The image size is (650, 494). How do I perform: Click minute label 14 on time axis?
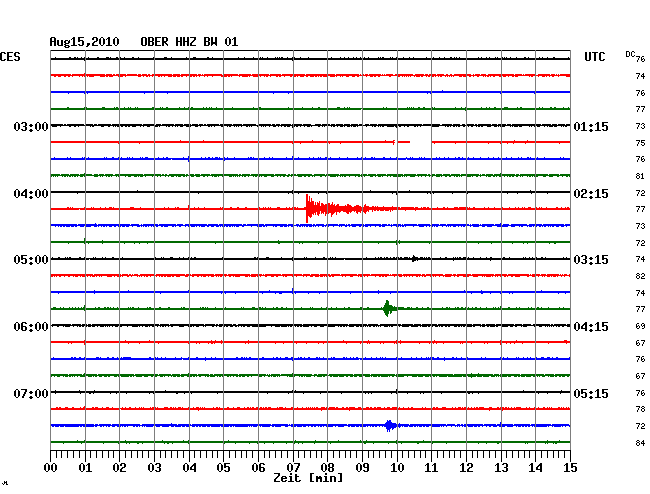(x=536, y=467)
